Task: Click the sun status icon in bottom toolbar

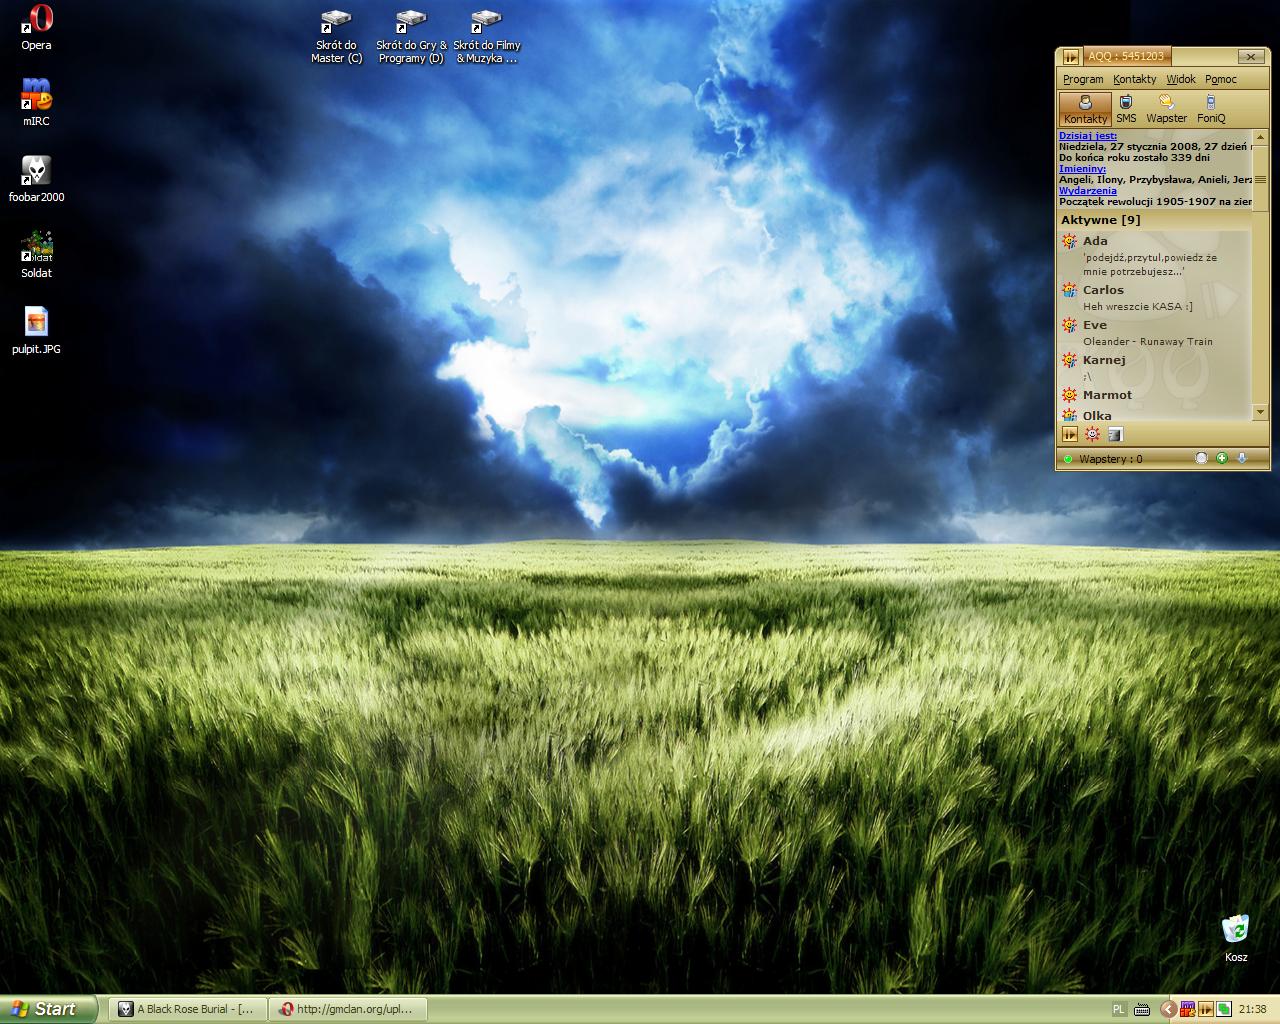Action: click(1092, 434)
